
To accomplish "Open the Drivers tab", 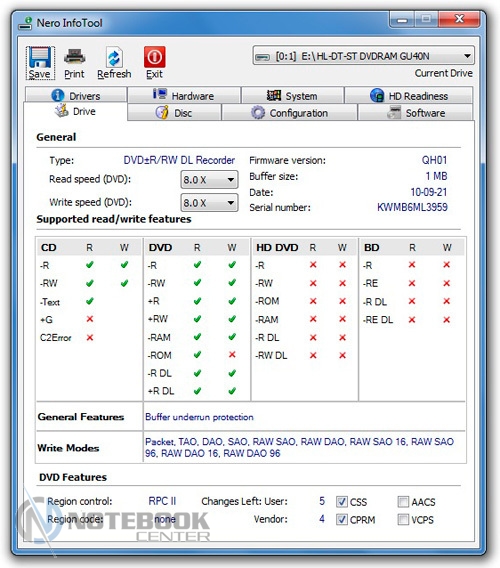I will tap(76, 95).
